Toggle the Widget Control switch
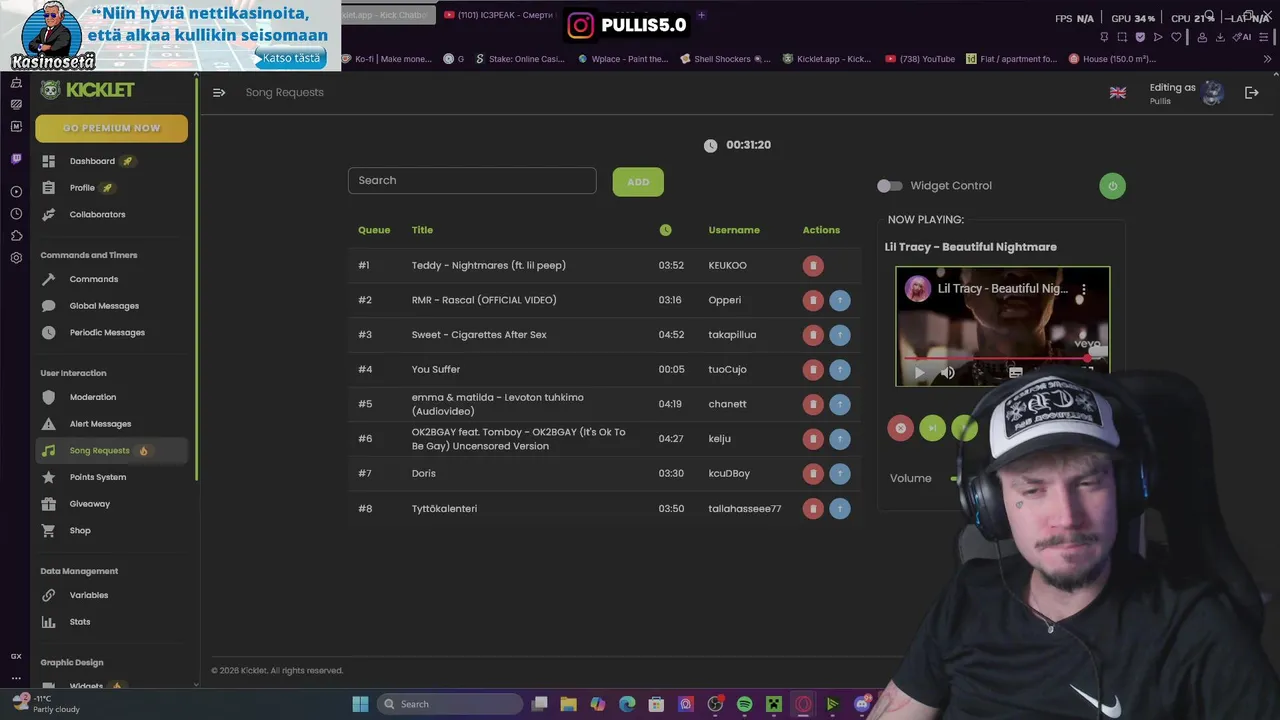The width and height of the screenshot is (1280, 720). [889, 186]
